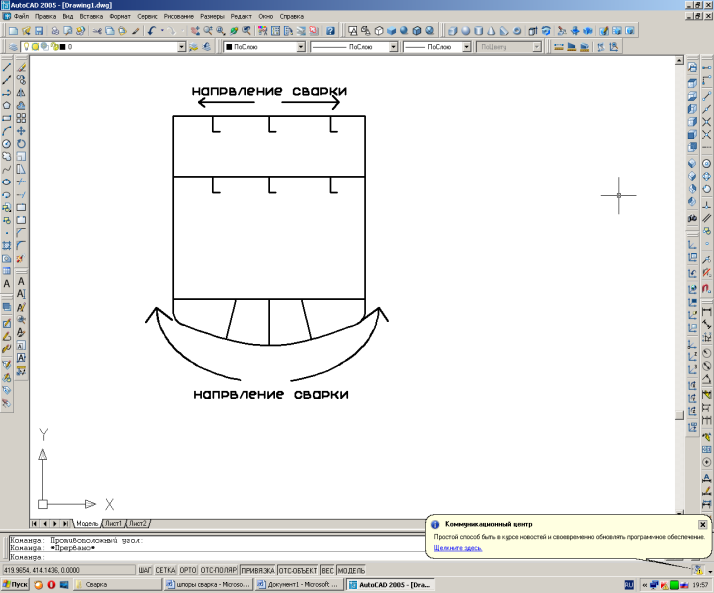Click the Undo arrow in toolbar

[151, 31]
